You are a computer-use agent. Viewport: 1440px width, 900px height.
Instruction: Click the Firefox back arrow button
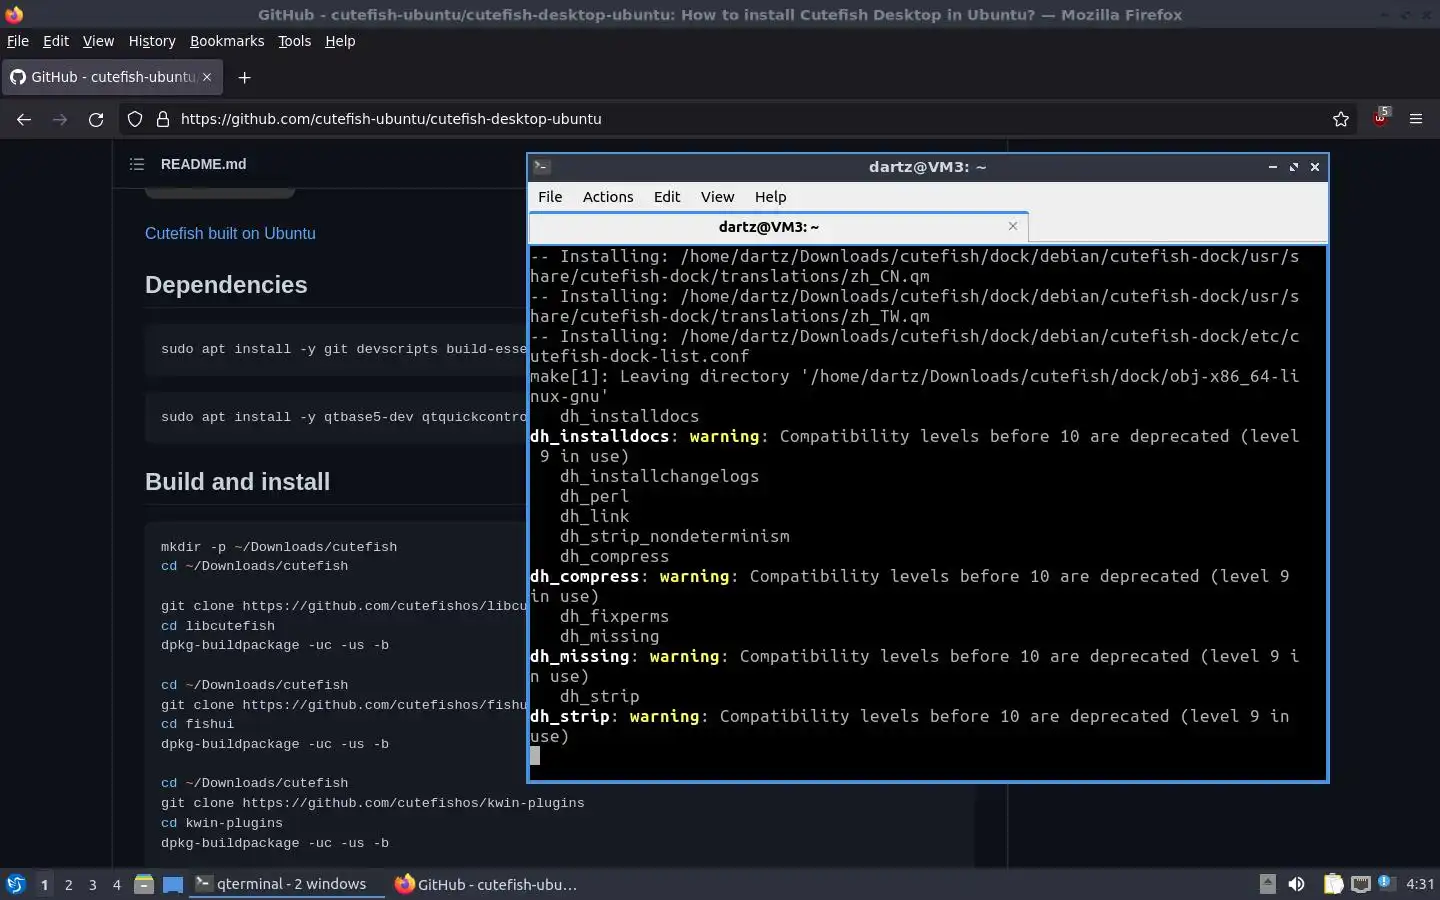point(24,119)
